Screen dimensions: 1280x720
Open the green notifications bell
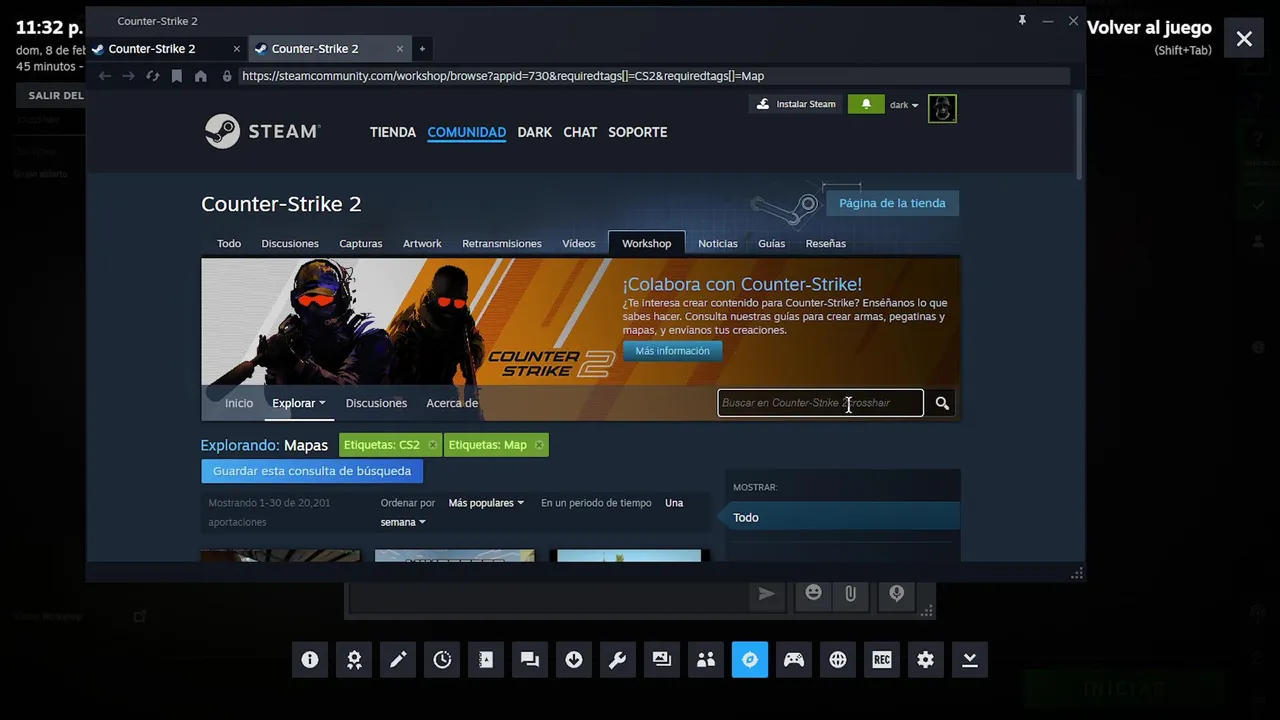[866, 104]
